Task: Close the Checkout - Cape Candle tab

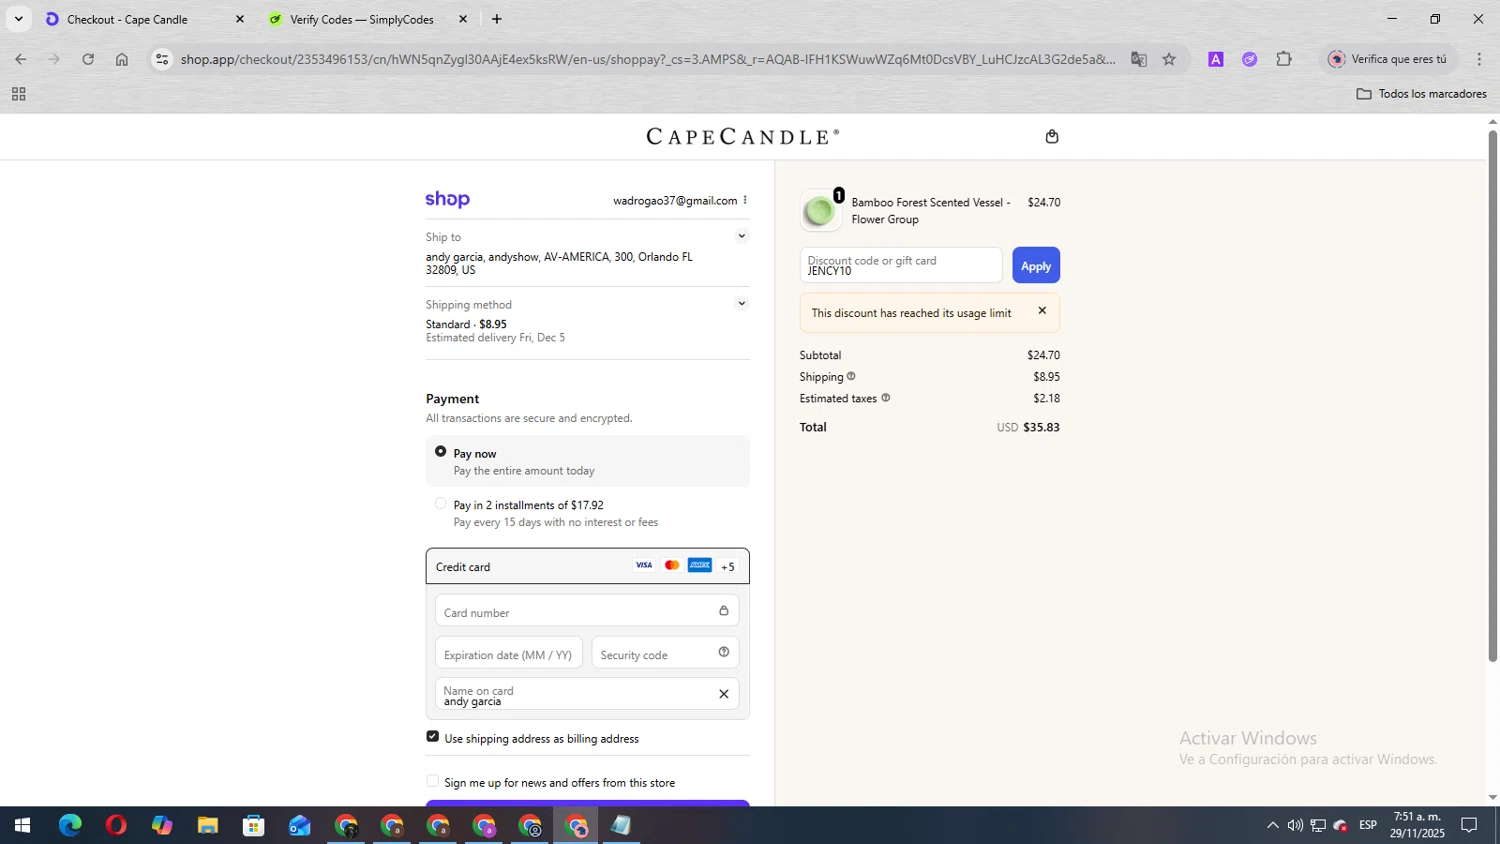Action: 240,19
